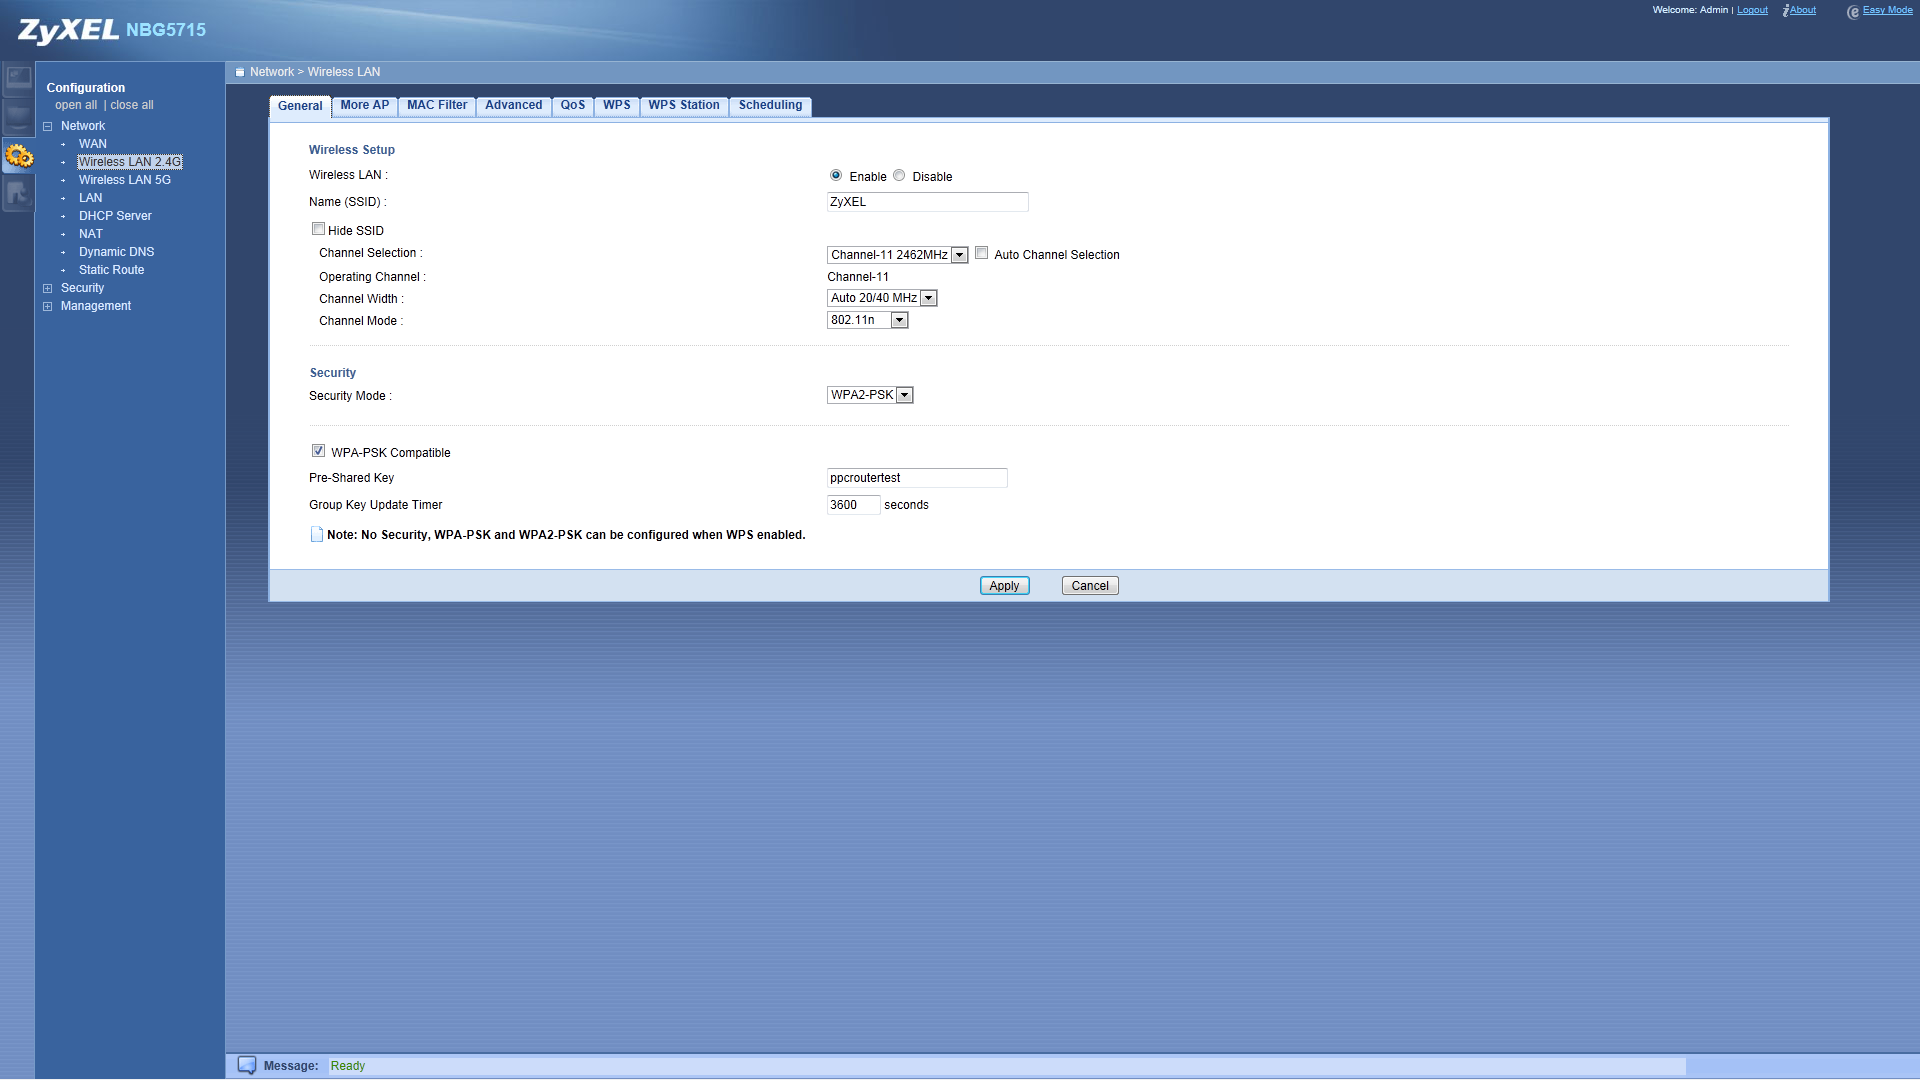
Task: Open the MAC Filter tab
Action: [x=437, y=105]
